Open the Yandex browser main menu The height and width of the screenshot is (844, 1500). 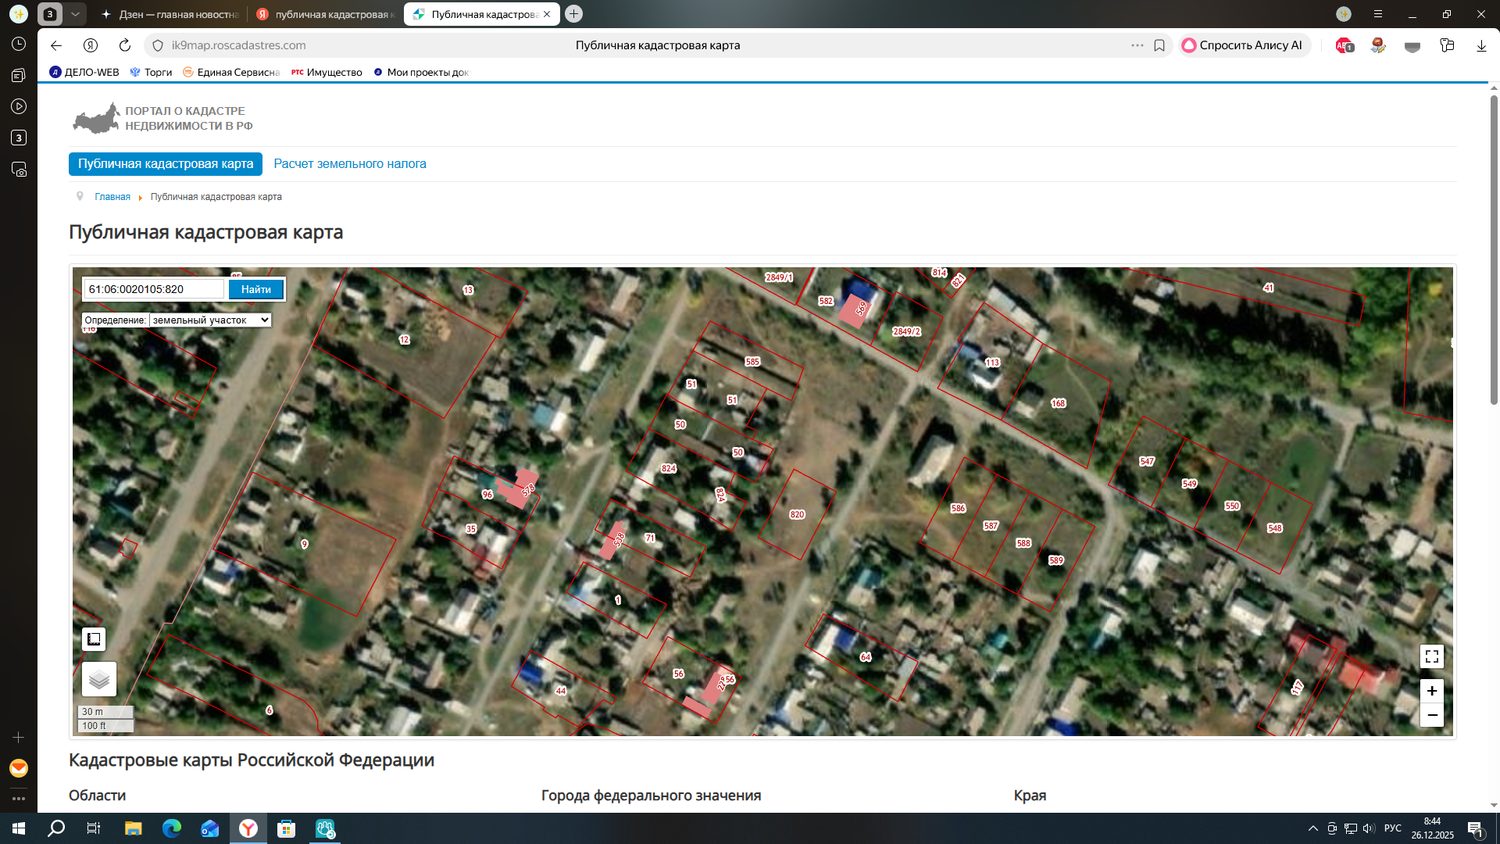point(1378,14)
